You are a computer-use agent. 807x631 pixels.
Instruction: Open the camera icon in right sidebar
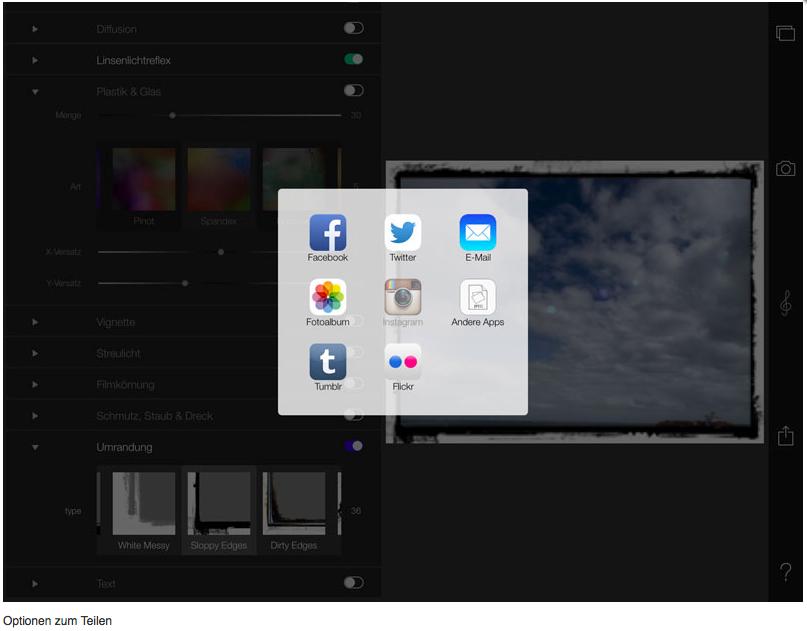[x=786, y=168]
